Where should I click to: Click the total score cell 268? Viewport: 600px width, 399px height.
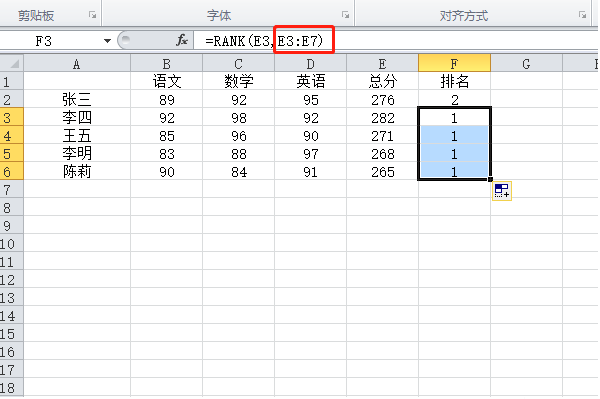click(x=382, y=153)
